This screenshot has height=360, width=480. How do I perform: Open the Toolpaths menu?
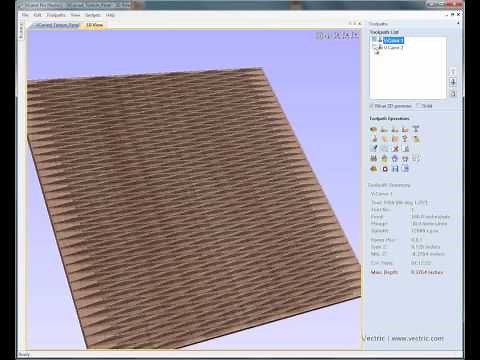coord(56,15)
